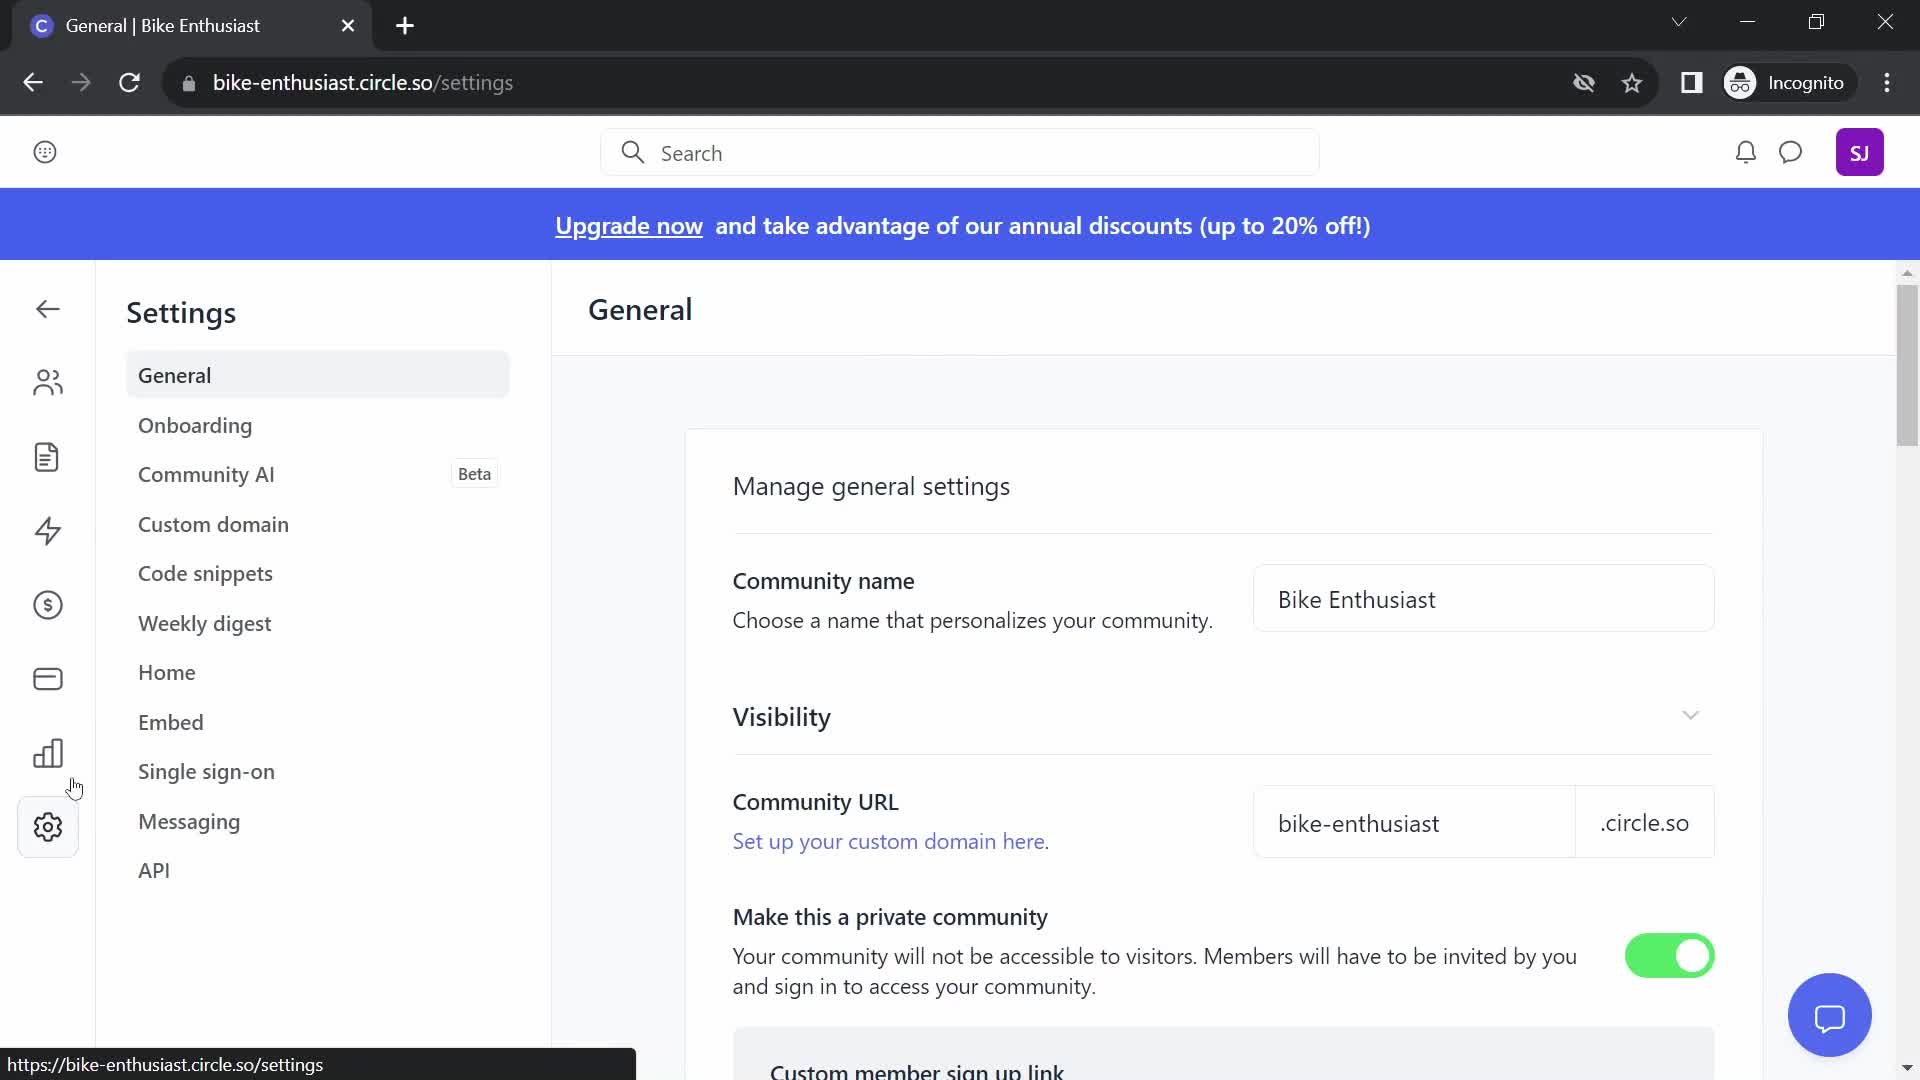This screenshot has height=1080, width=1920.
Task: Select Messaging settings menu item
Action: [x=189, y=822]
